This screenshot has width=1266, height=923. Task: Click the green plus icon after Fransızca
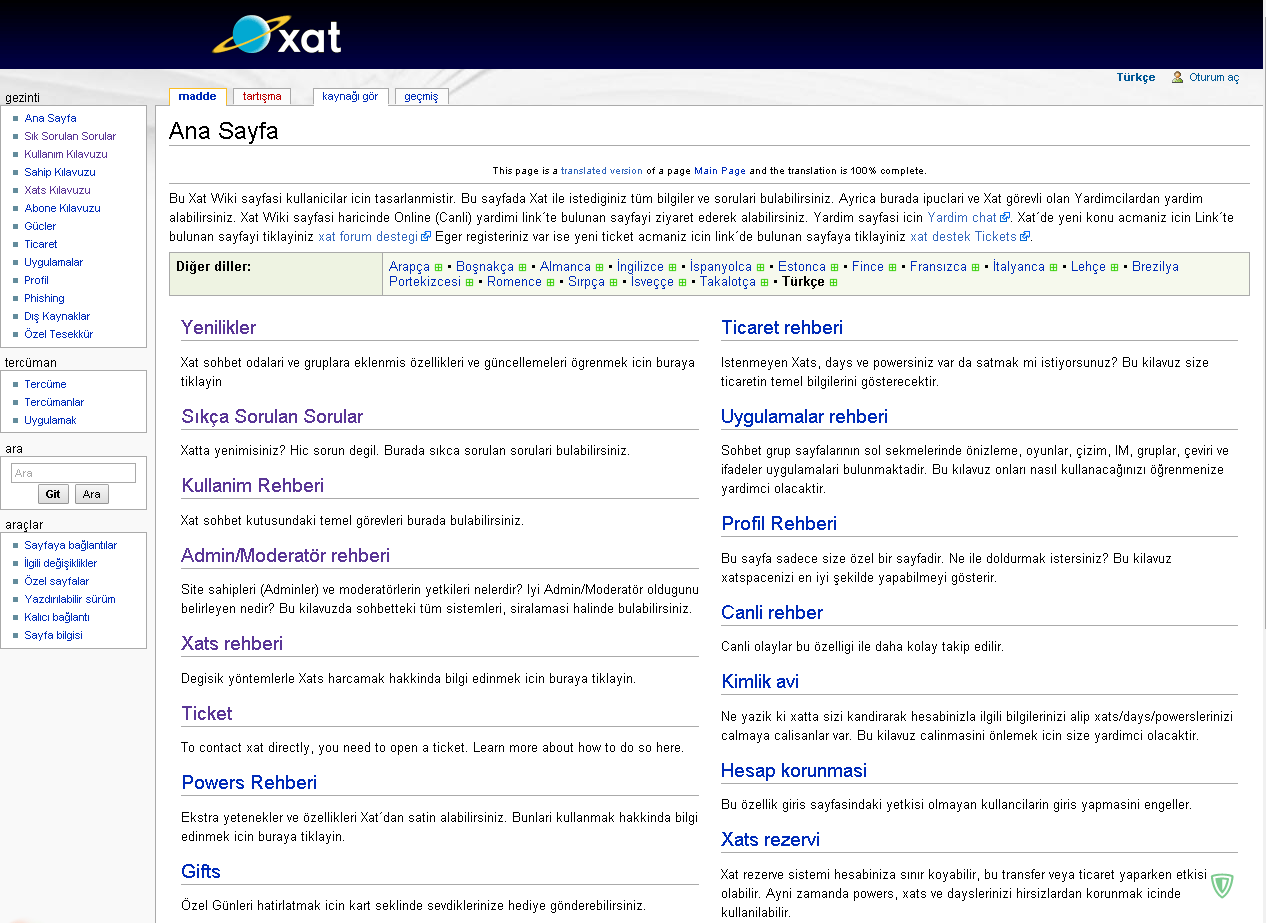(975, 268)
